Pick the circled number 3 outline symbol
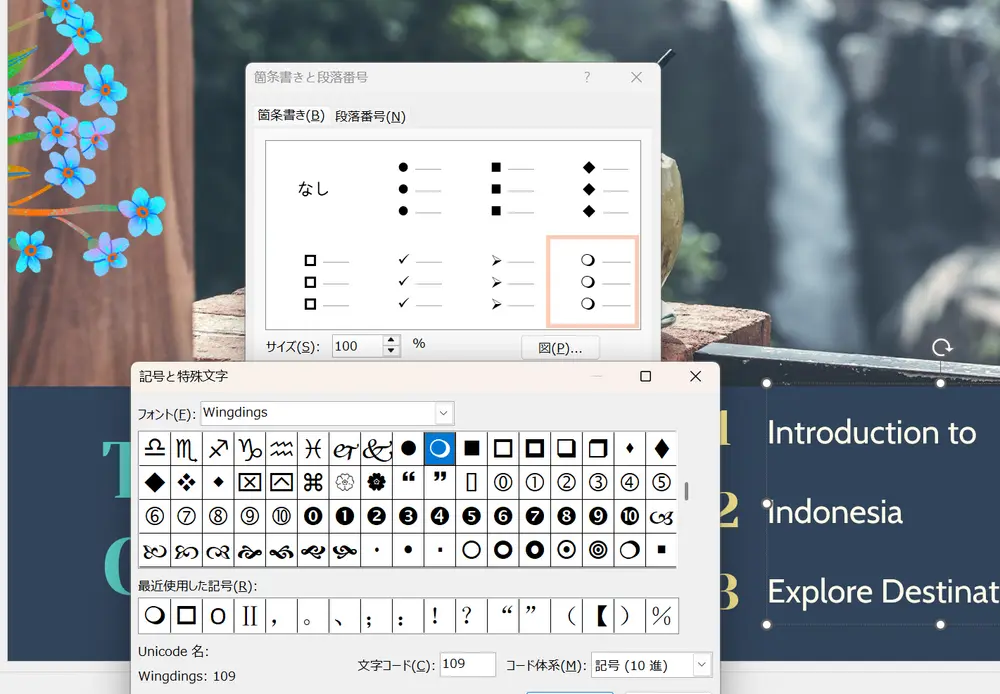Viewport: 1000px width, 694px height. (598, 482)
